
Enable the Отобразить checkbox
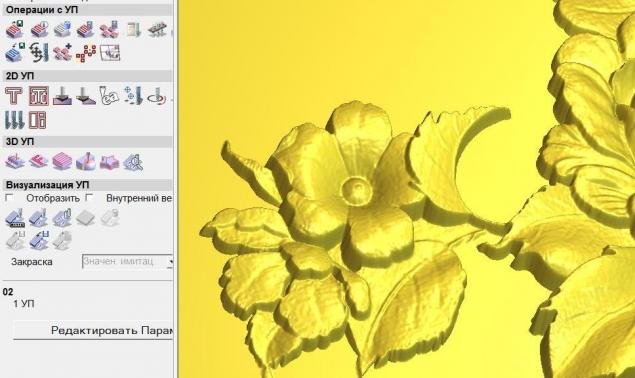pyautogui.click(x=9, y=198)
